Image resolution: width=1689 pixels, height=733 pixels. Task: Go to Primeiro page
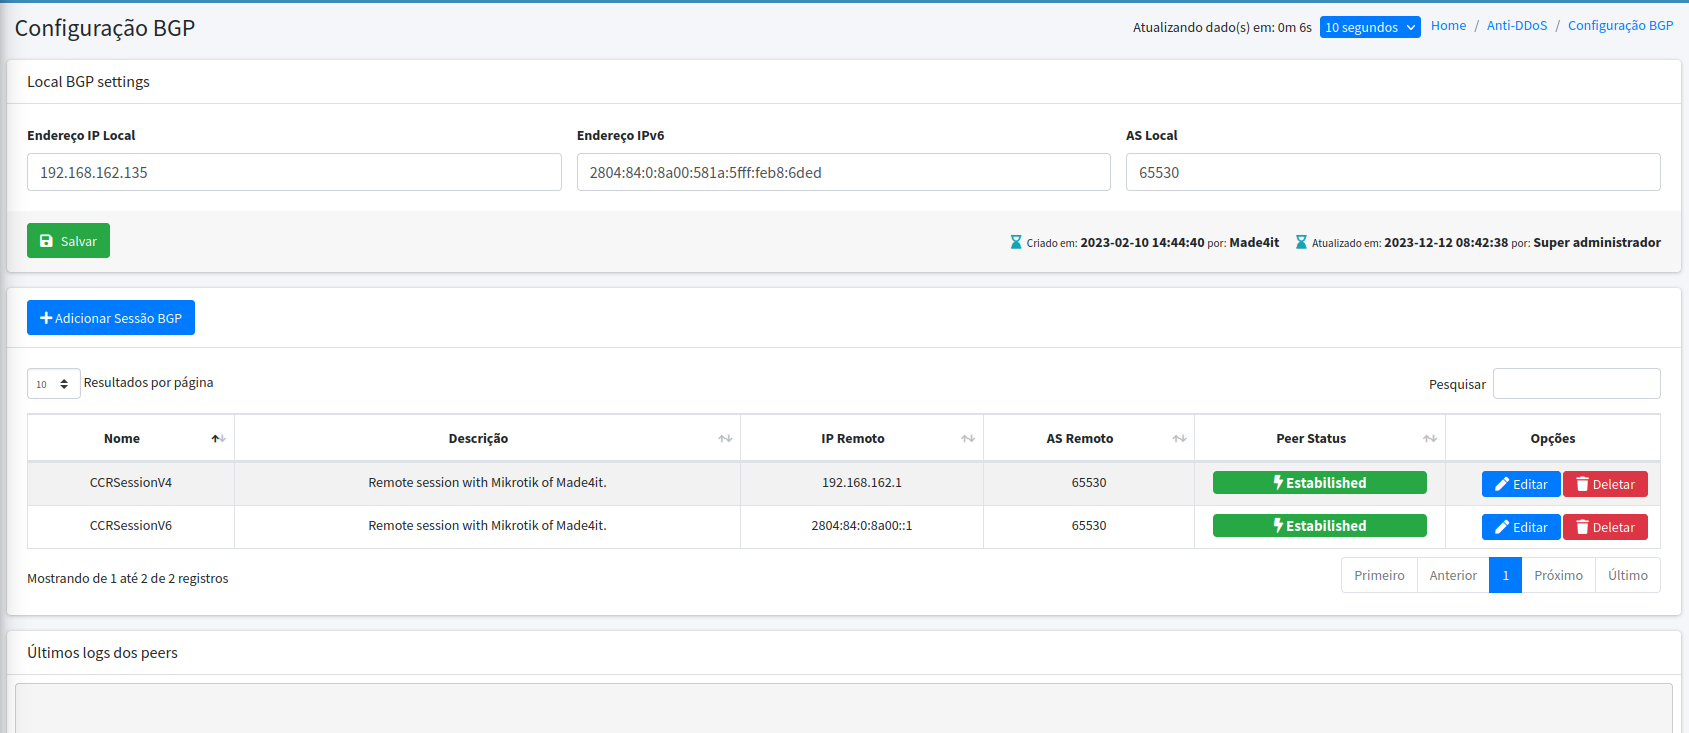tap(1379, 575)
